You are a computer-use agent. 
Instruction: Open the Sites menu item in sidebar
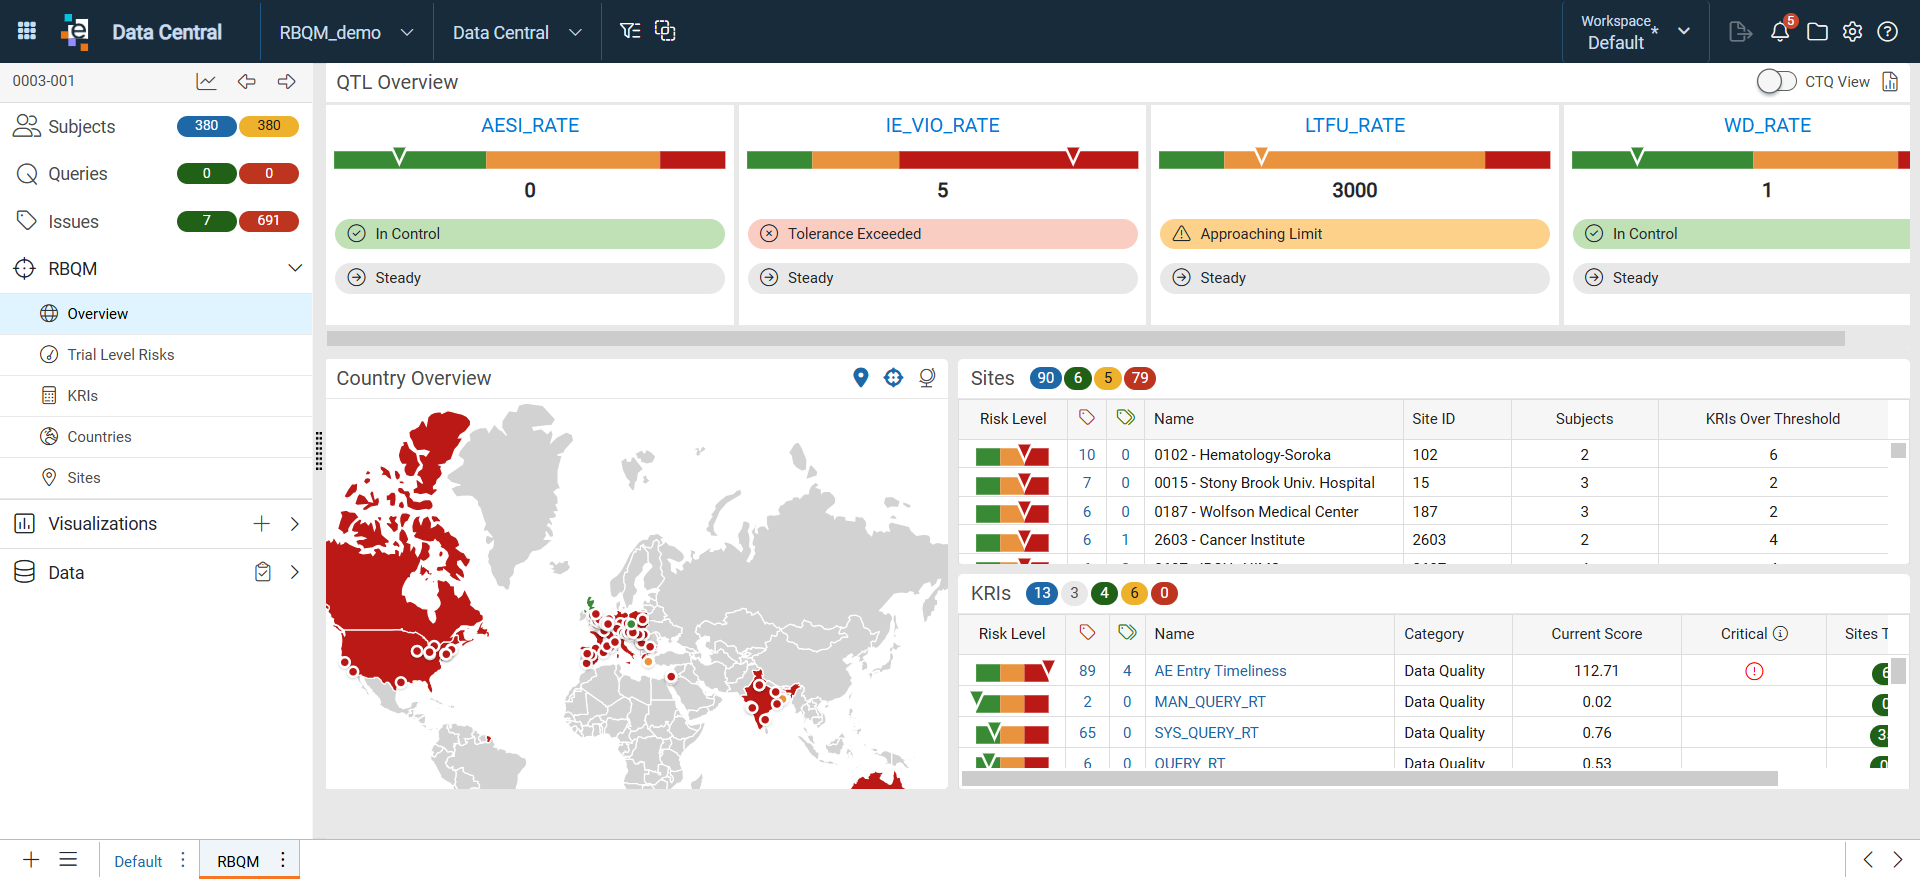click(156, 478)
